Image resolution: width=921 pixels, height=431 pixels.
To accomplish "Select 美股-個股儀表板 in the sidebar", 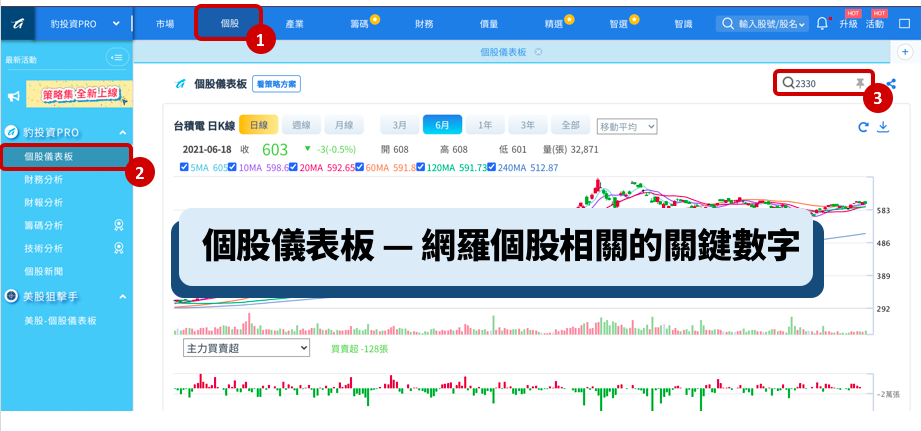I will click(x=60, y=321).
